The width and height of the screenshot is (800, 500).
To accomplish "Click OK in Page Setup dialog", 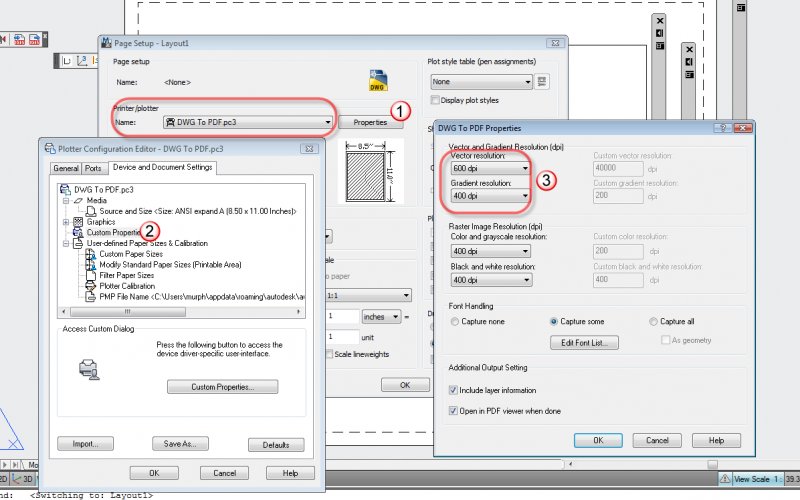I will (x=405, y=385).
